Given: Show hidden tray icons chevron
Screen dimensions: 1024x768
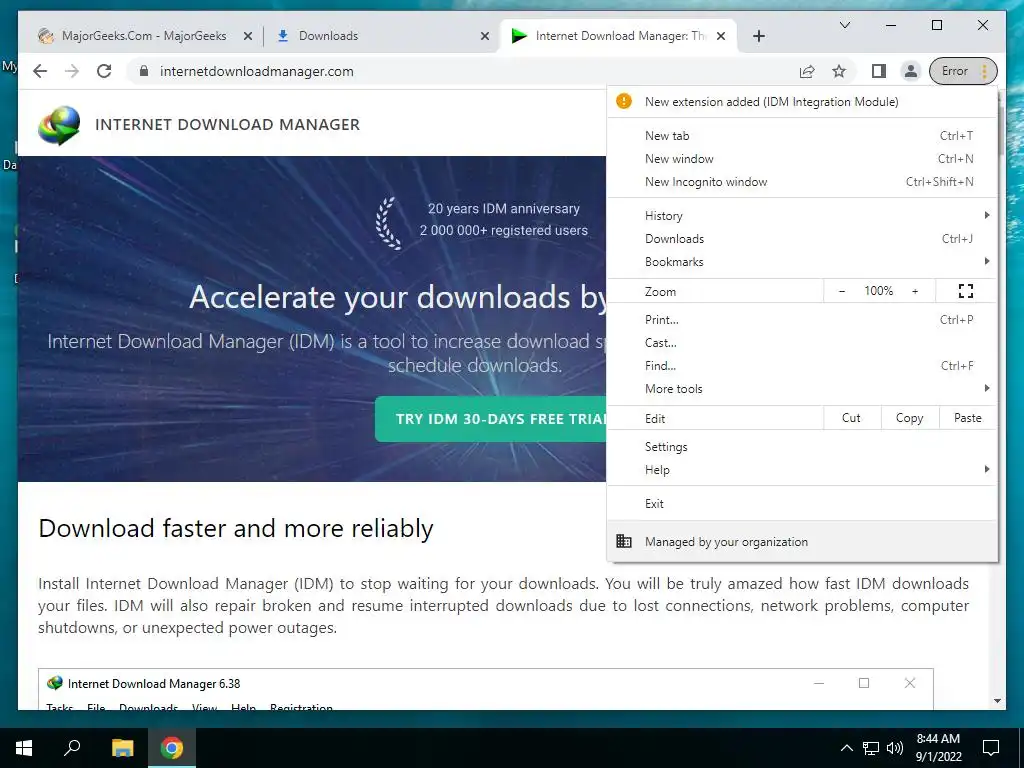Looking at the screenshot, I should coord(846,748).
